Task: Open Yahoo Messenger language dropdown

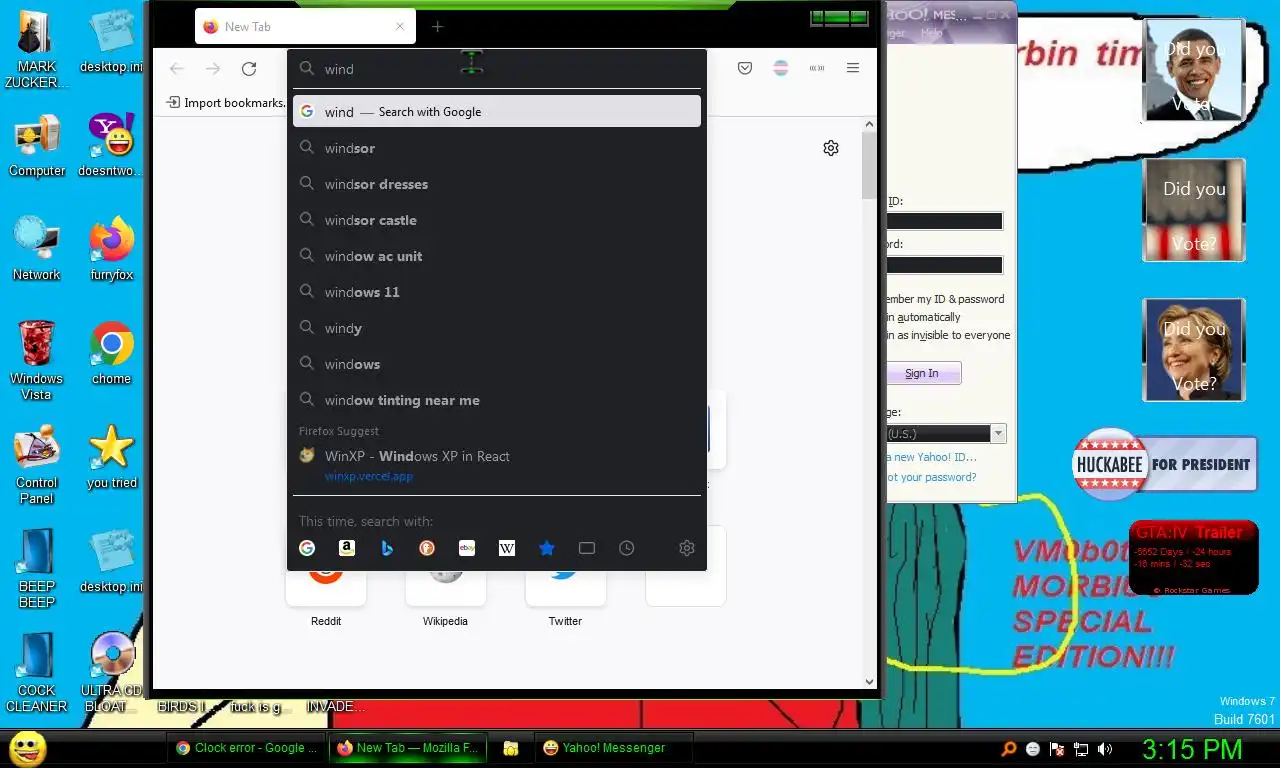Action: [998, 434]
